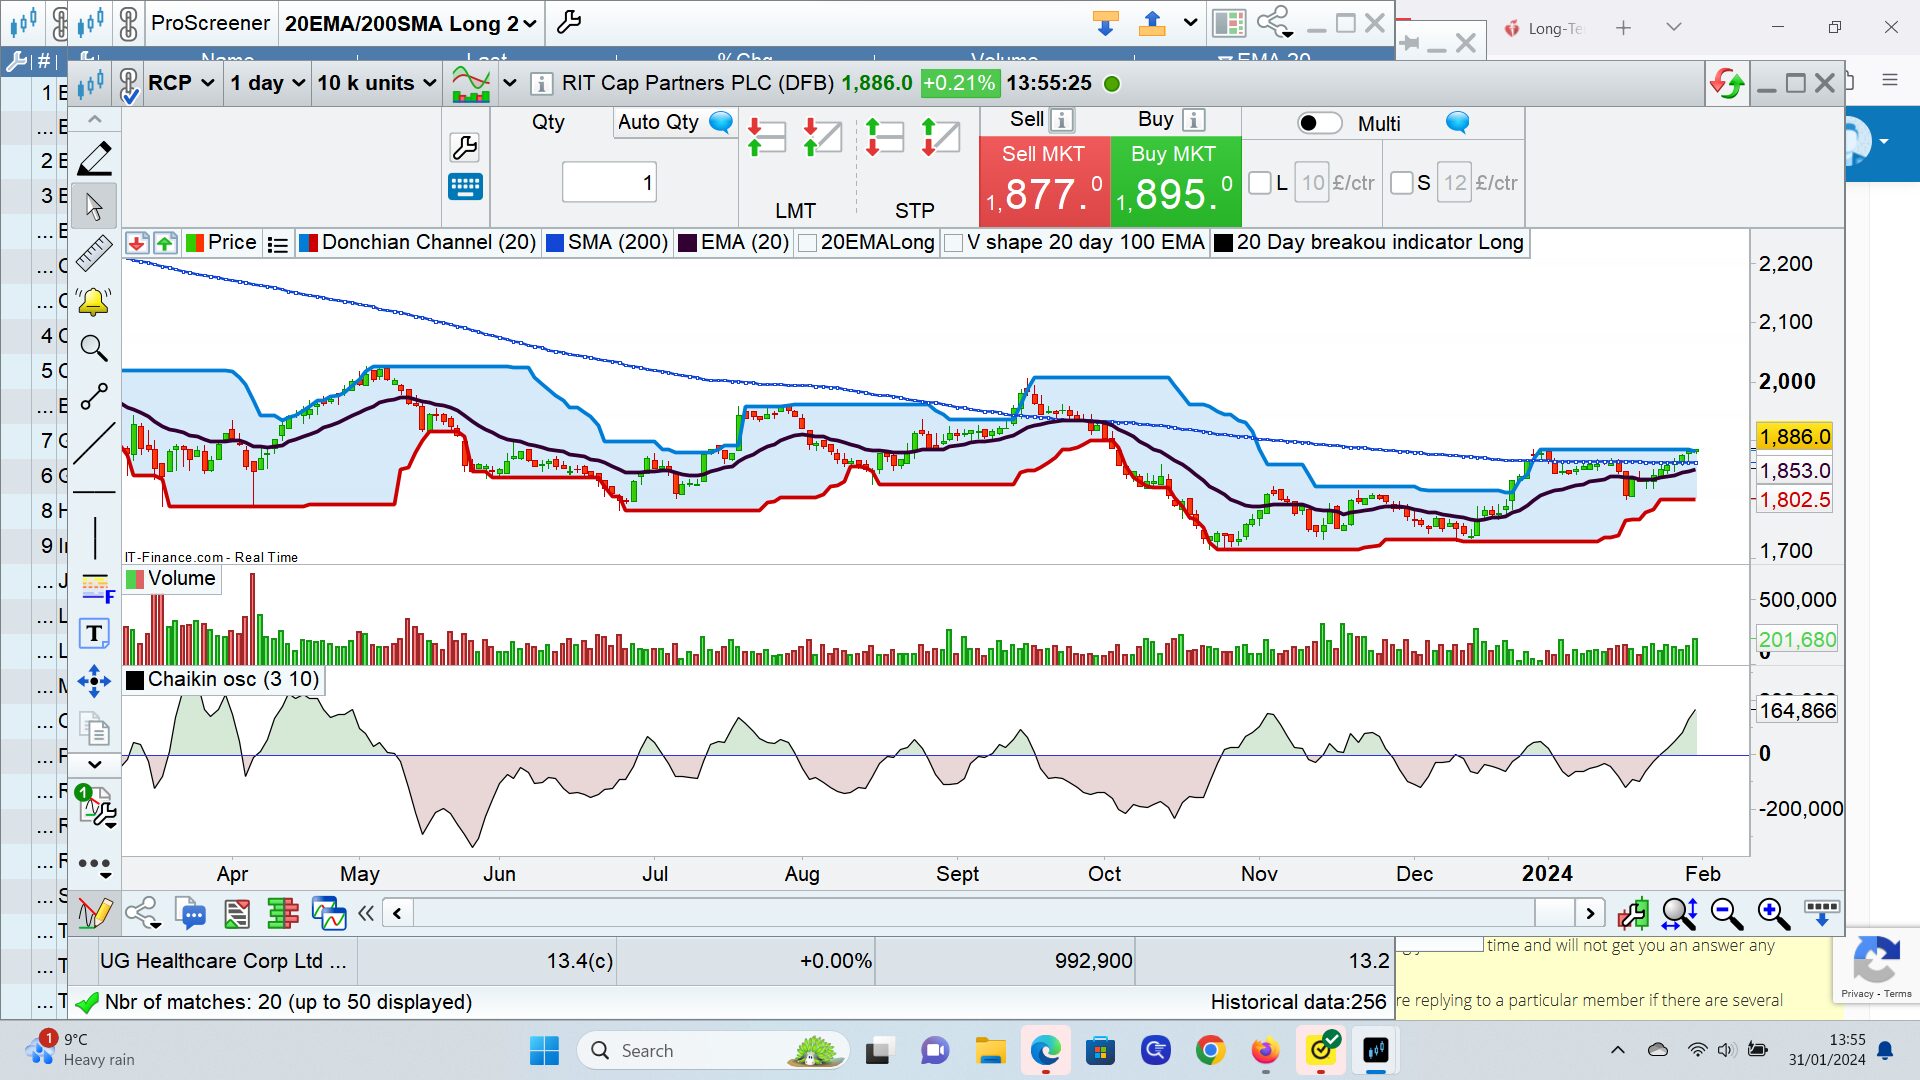Open the 1 day timeframe dropdown
This screenshot has width=1920, height=1080.
[266, 83]
